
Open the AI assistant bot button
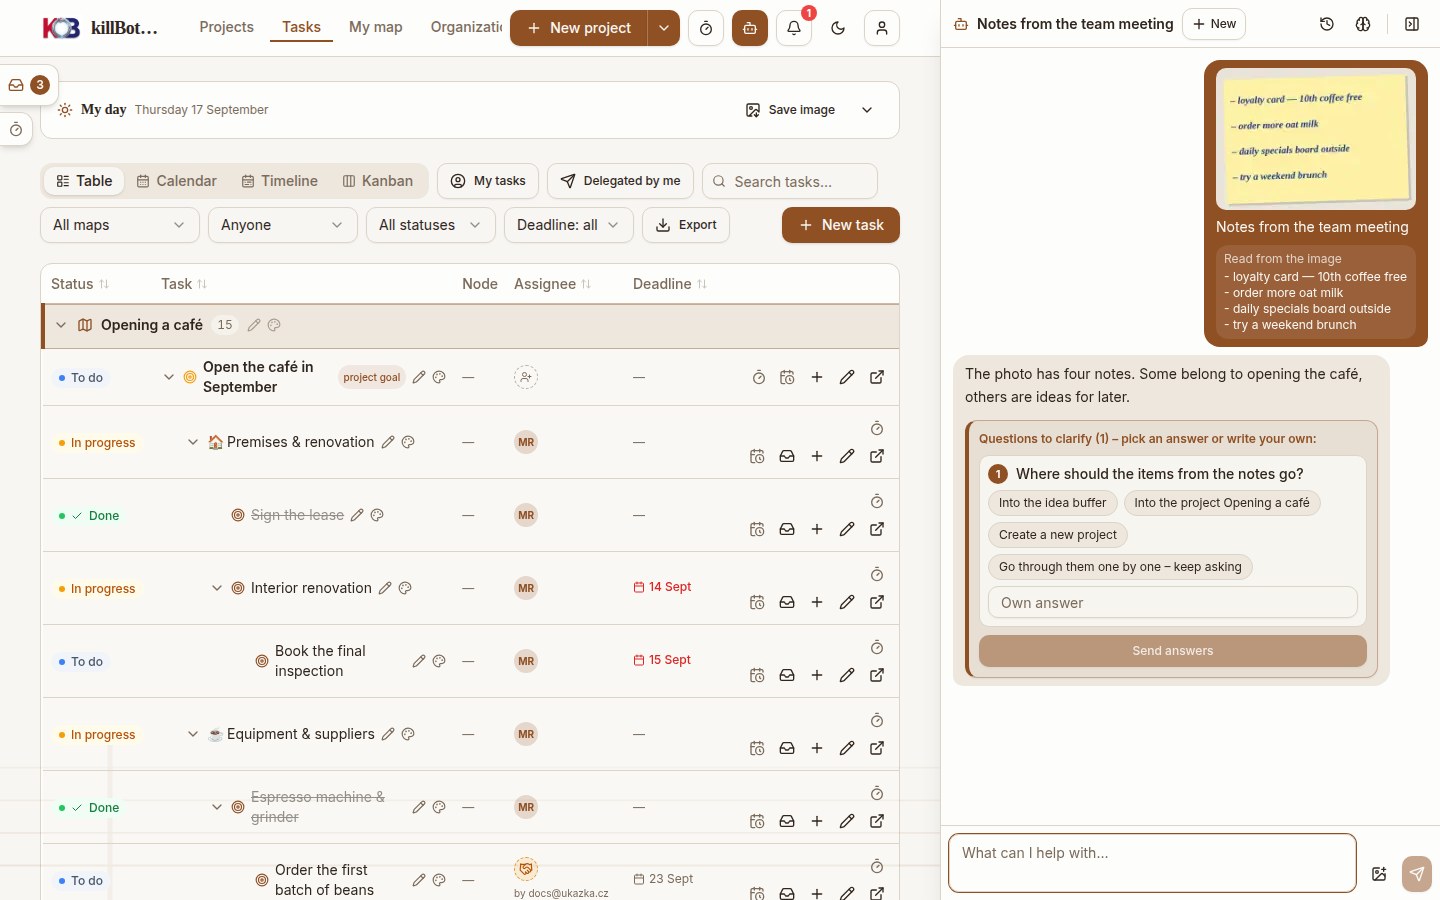pos(750,28)
